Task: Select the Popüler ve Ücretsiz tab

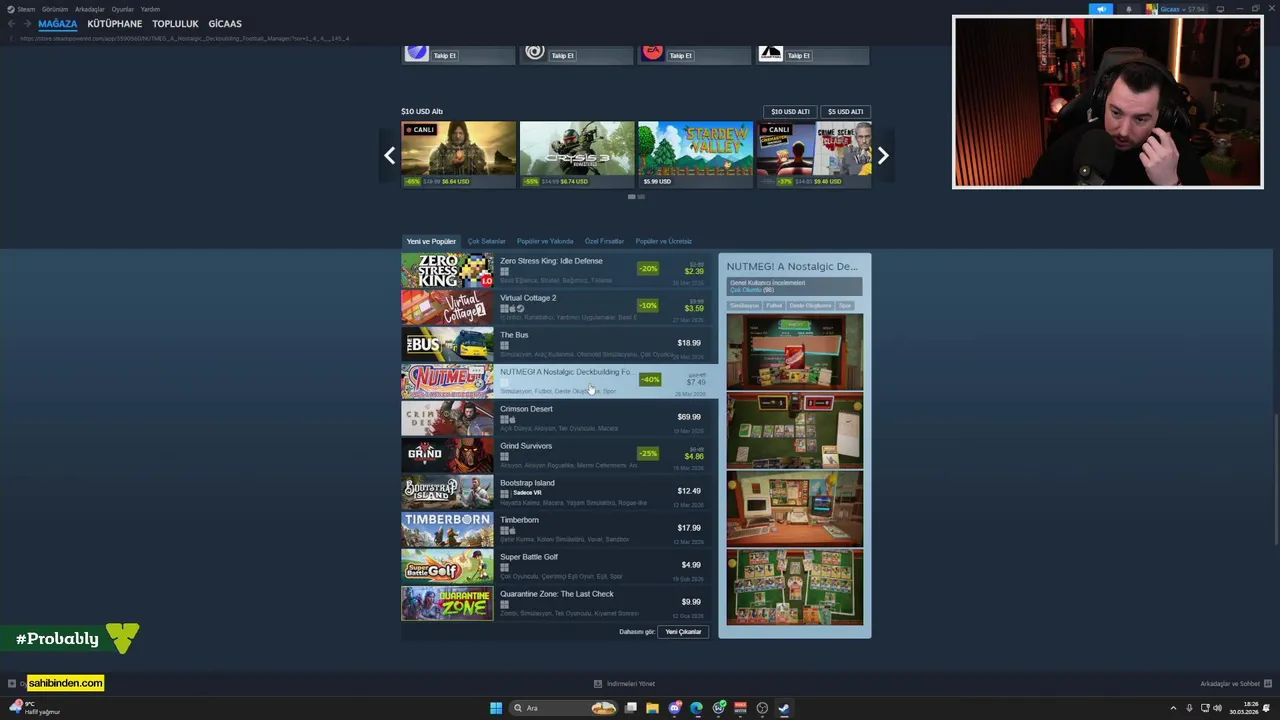Action: point(663,241)
